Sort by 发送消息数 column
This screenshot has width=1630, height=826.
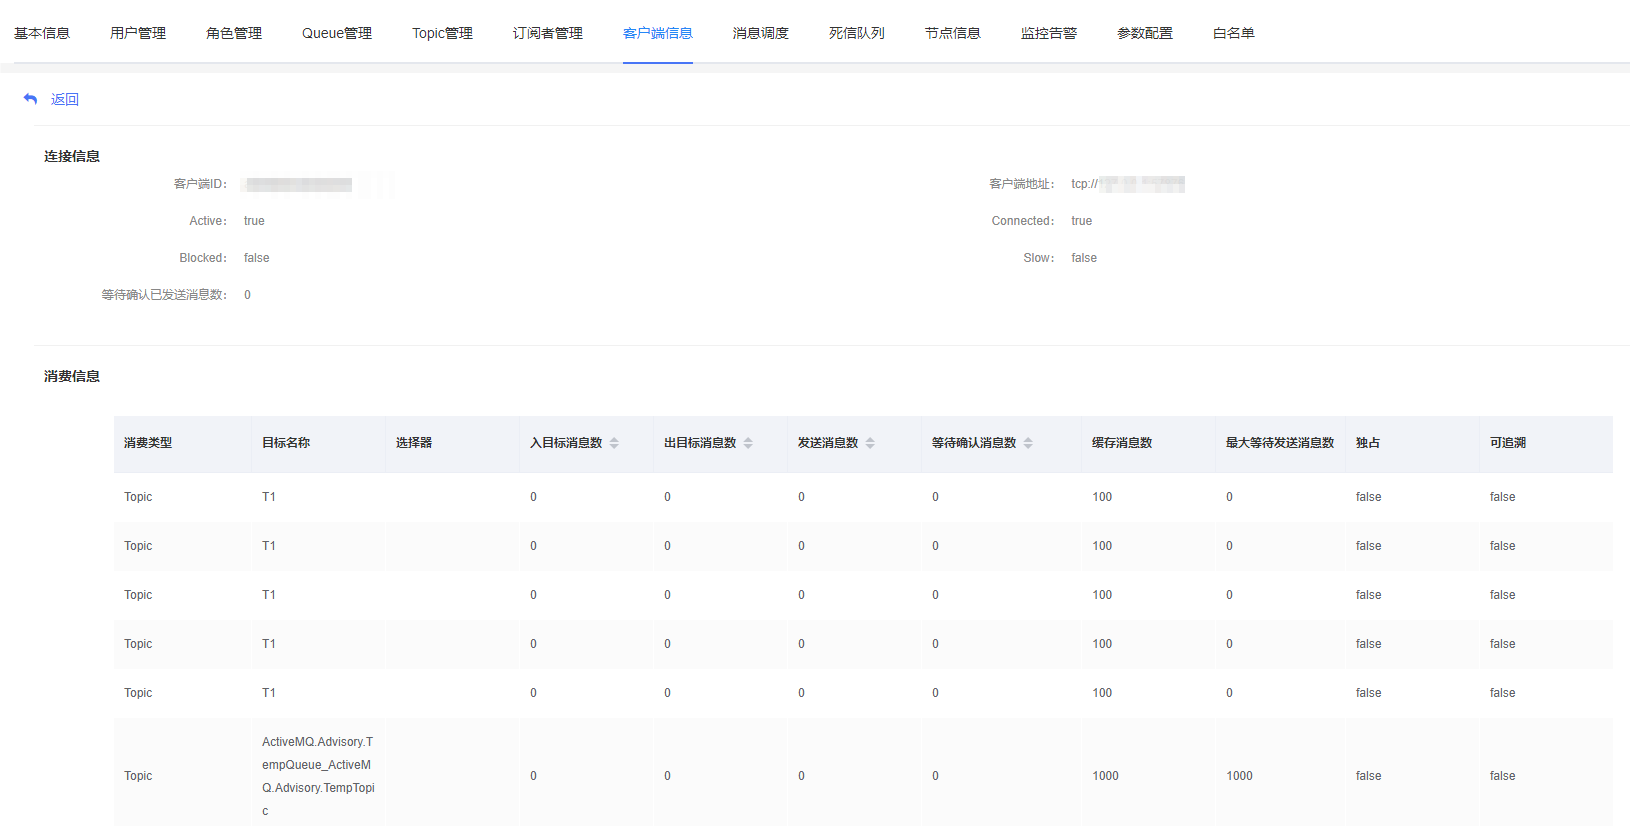870,443
